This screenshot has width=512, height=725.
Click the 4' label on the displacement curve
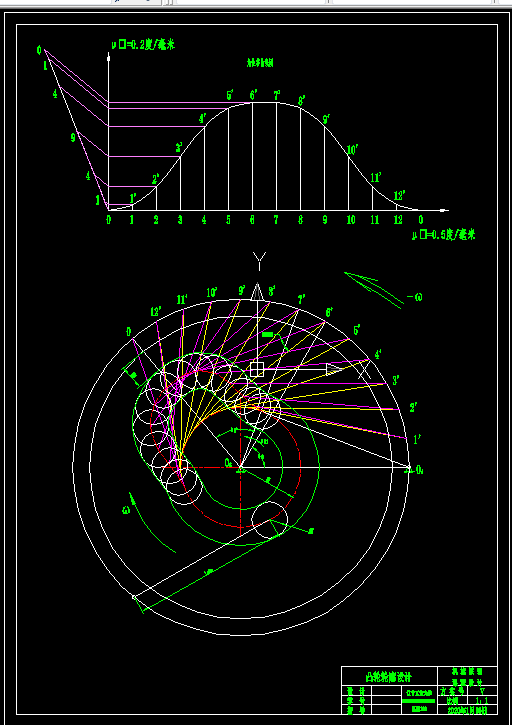coord(203,119)
